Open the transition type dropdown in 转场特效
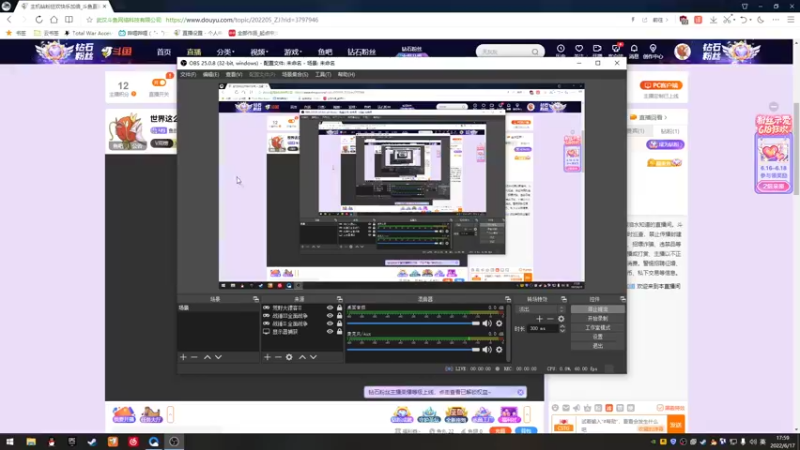 (541, 309)
